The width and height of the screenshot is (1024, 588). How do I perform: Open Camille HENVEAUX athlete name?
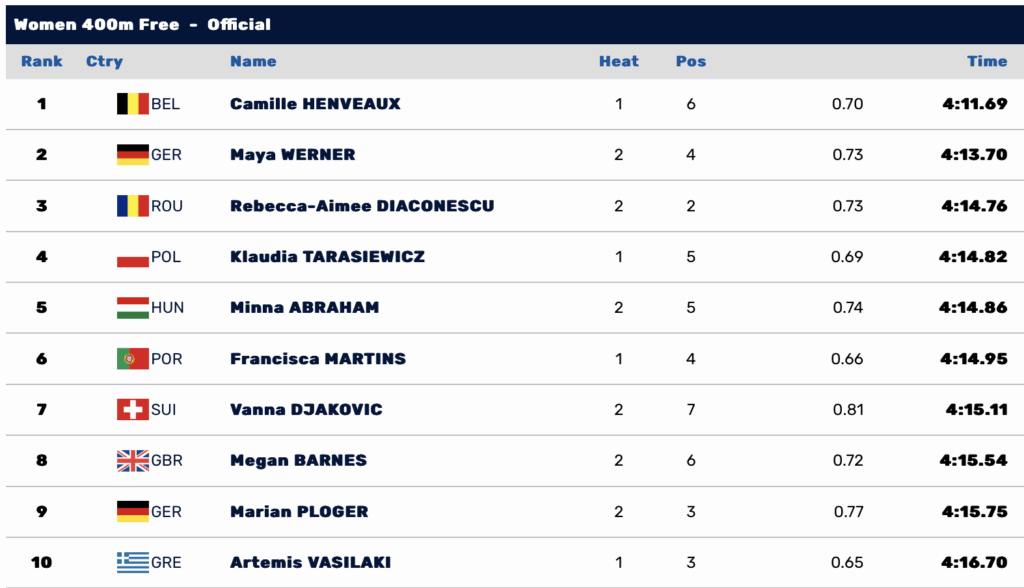click(315, 104)
